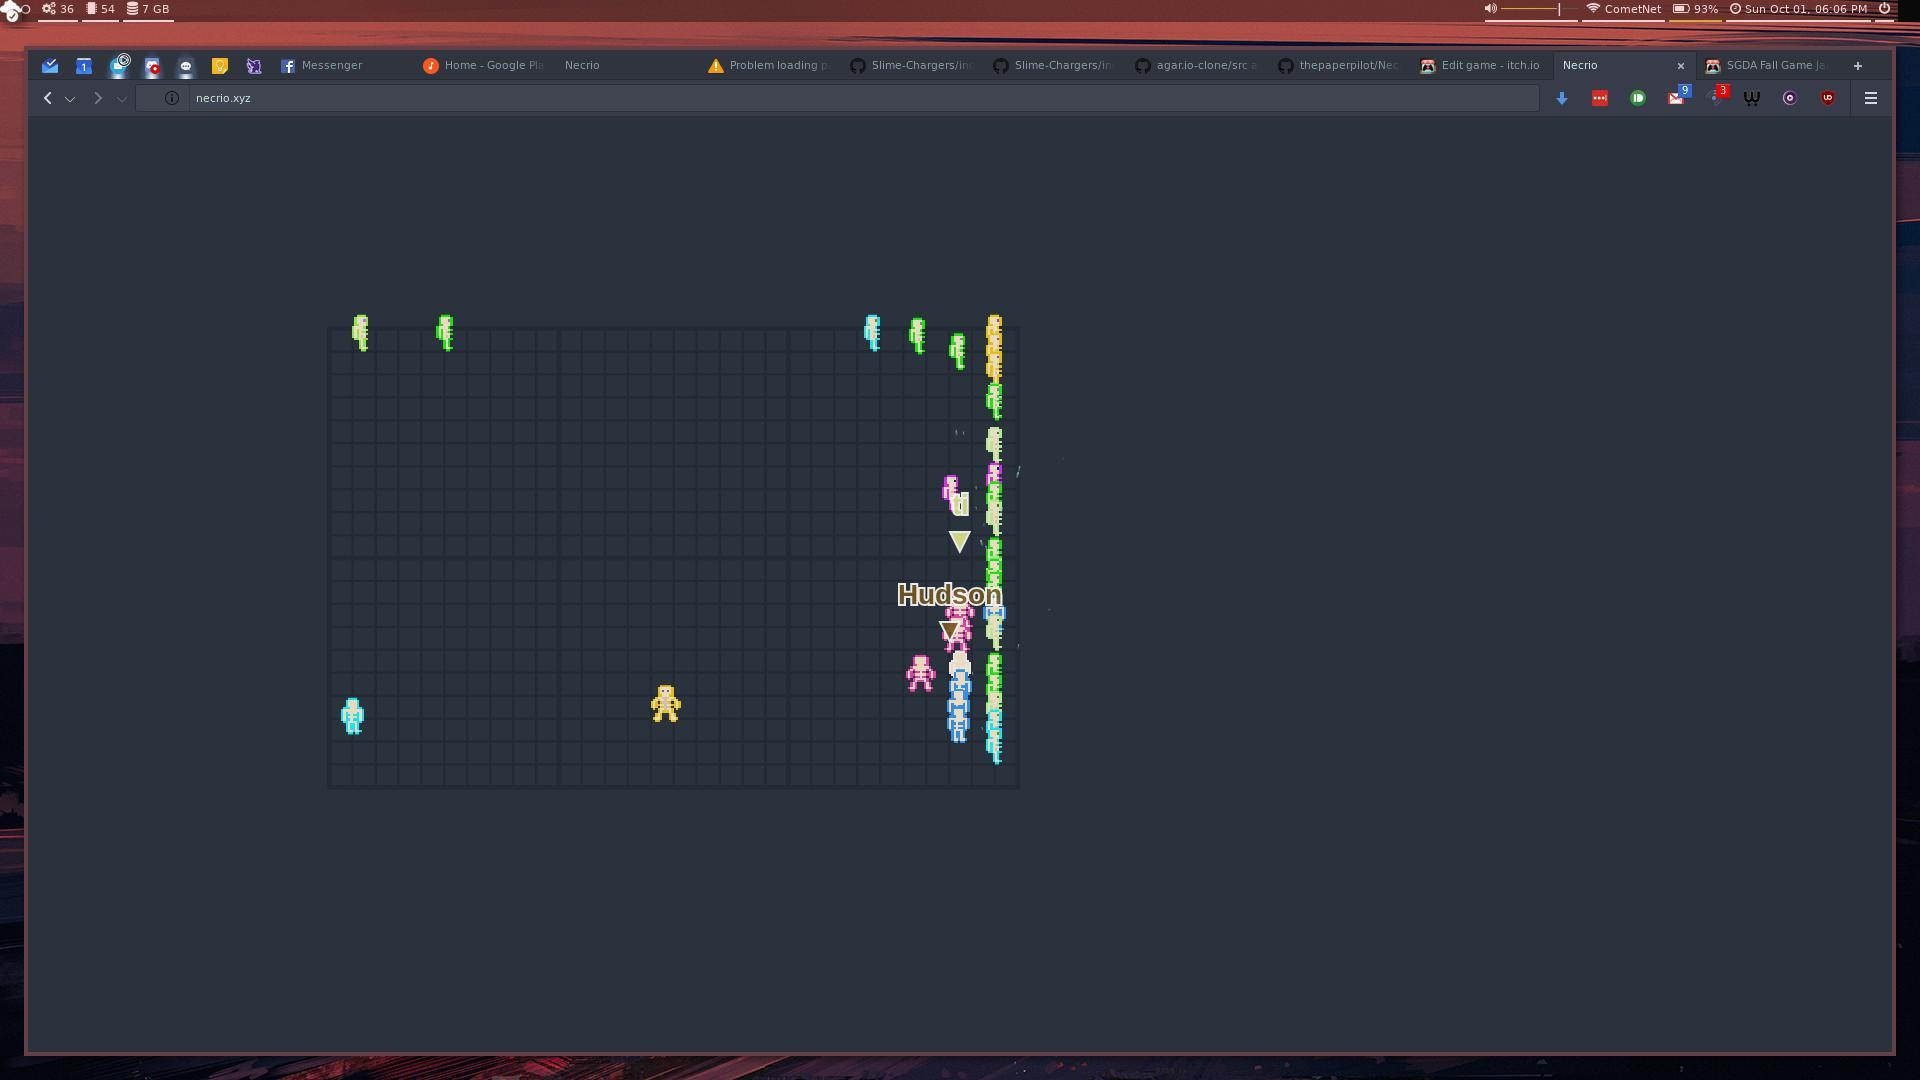Open the pinned Google Calendar tab
Viewport: 1920px width, 1080px height.
pos(84,66)
